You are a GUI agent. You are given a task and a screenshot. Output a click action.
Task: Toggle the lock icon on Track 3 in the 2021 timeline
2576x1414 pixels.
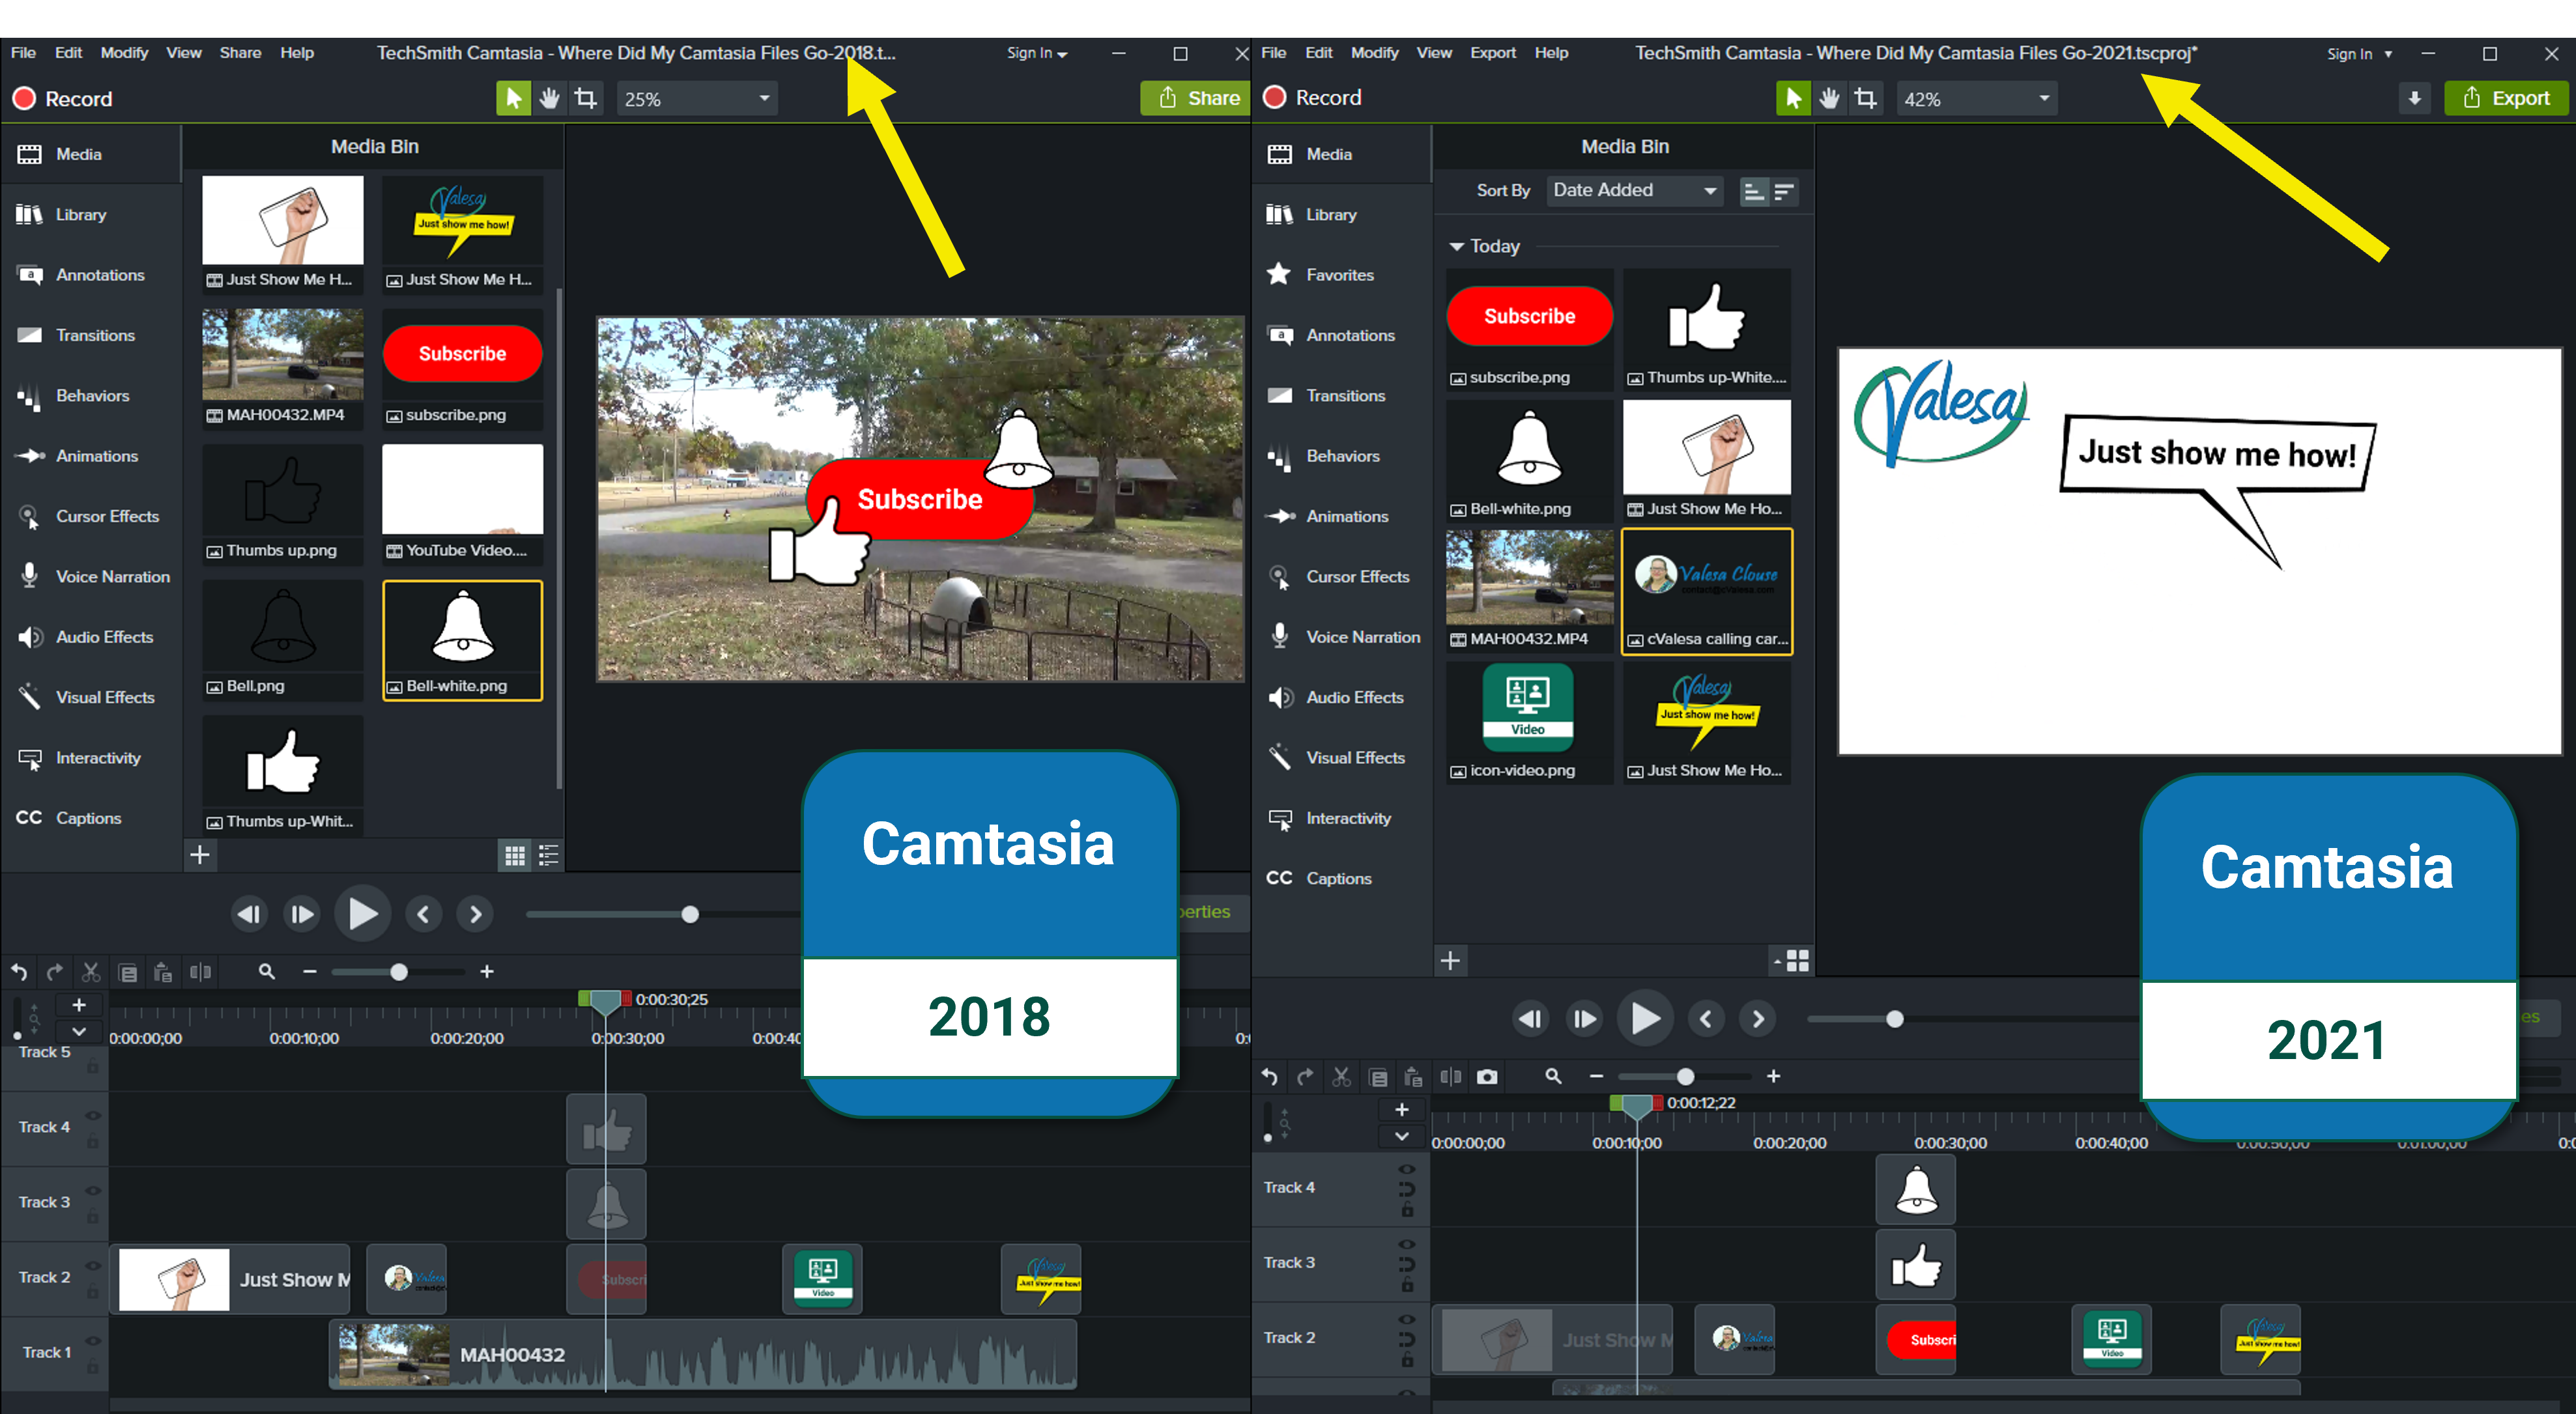pyautogui.click(x=1407, y=1284)
